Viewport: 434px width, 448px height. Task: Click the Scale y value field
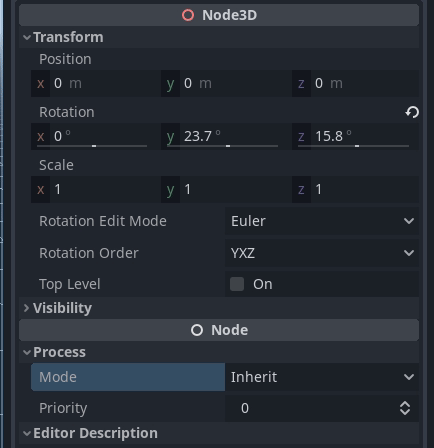[x=227, y=189]
